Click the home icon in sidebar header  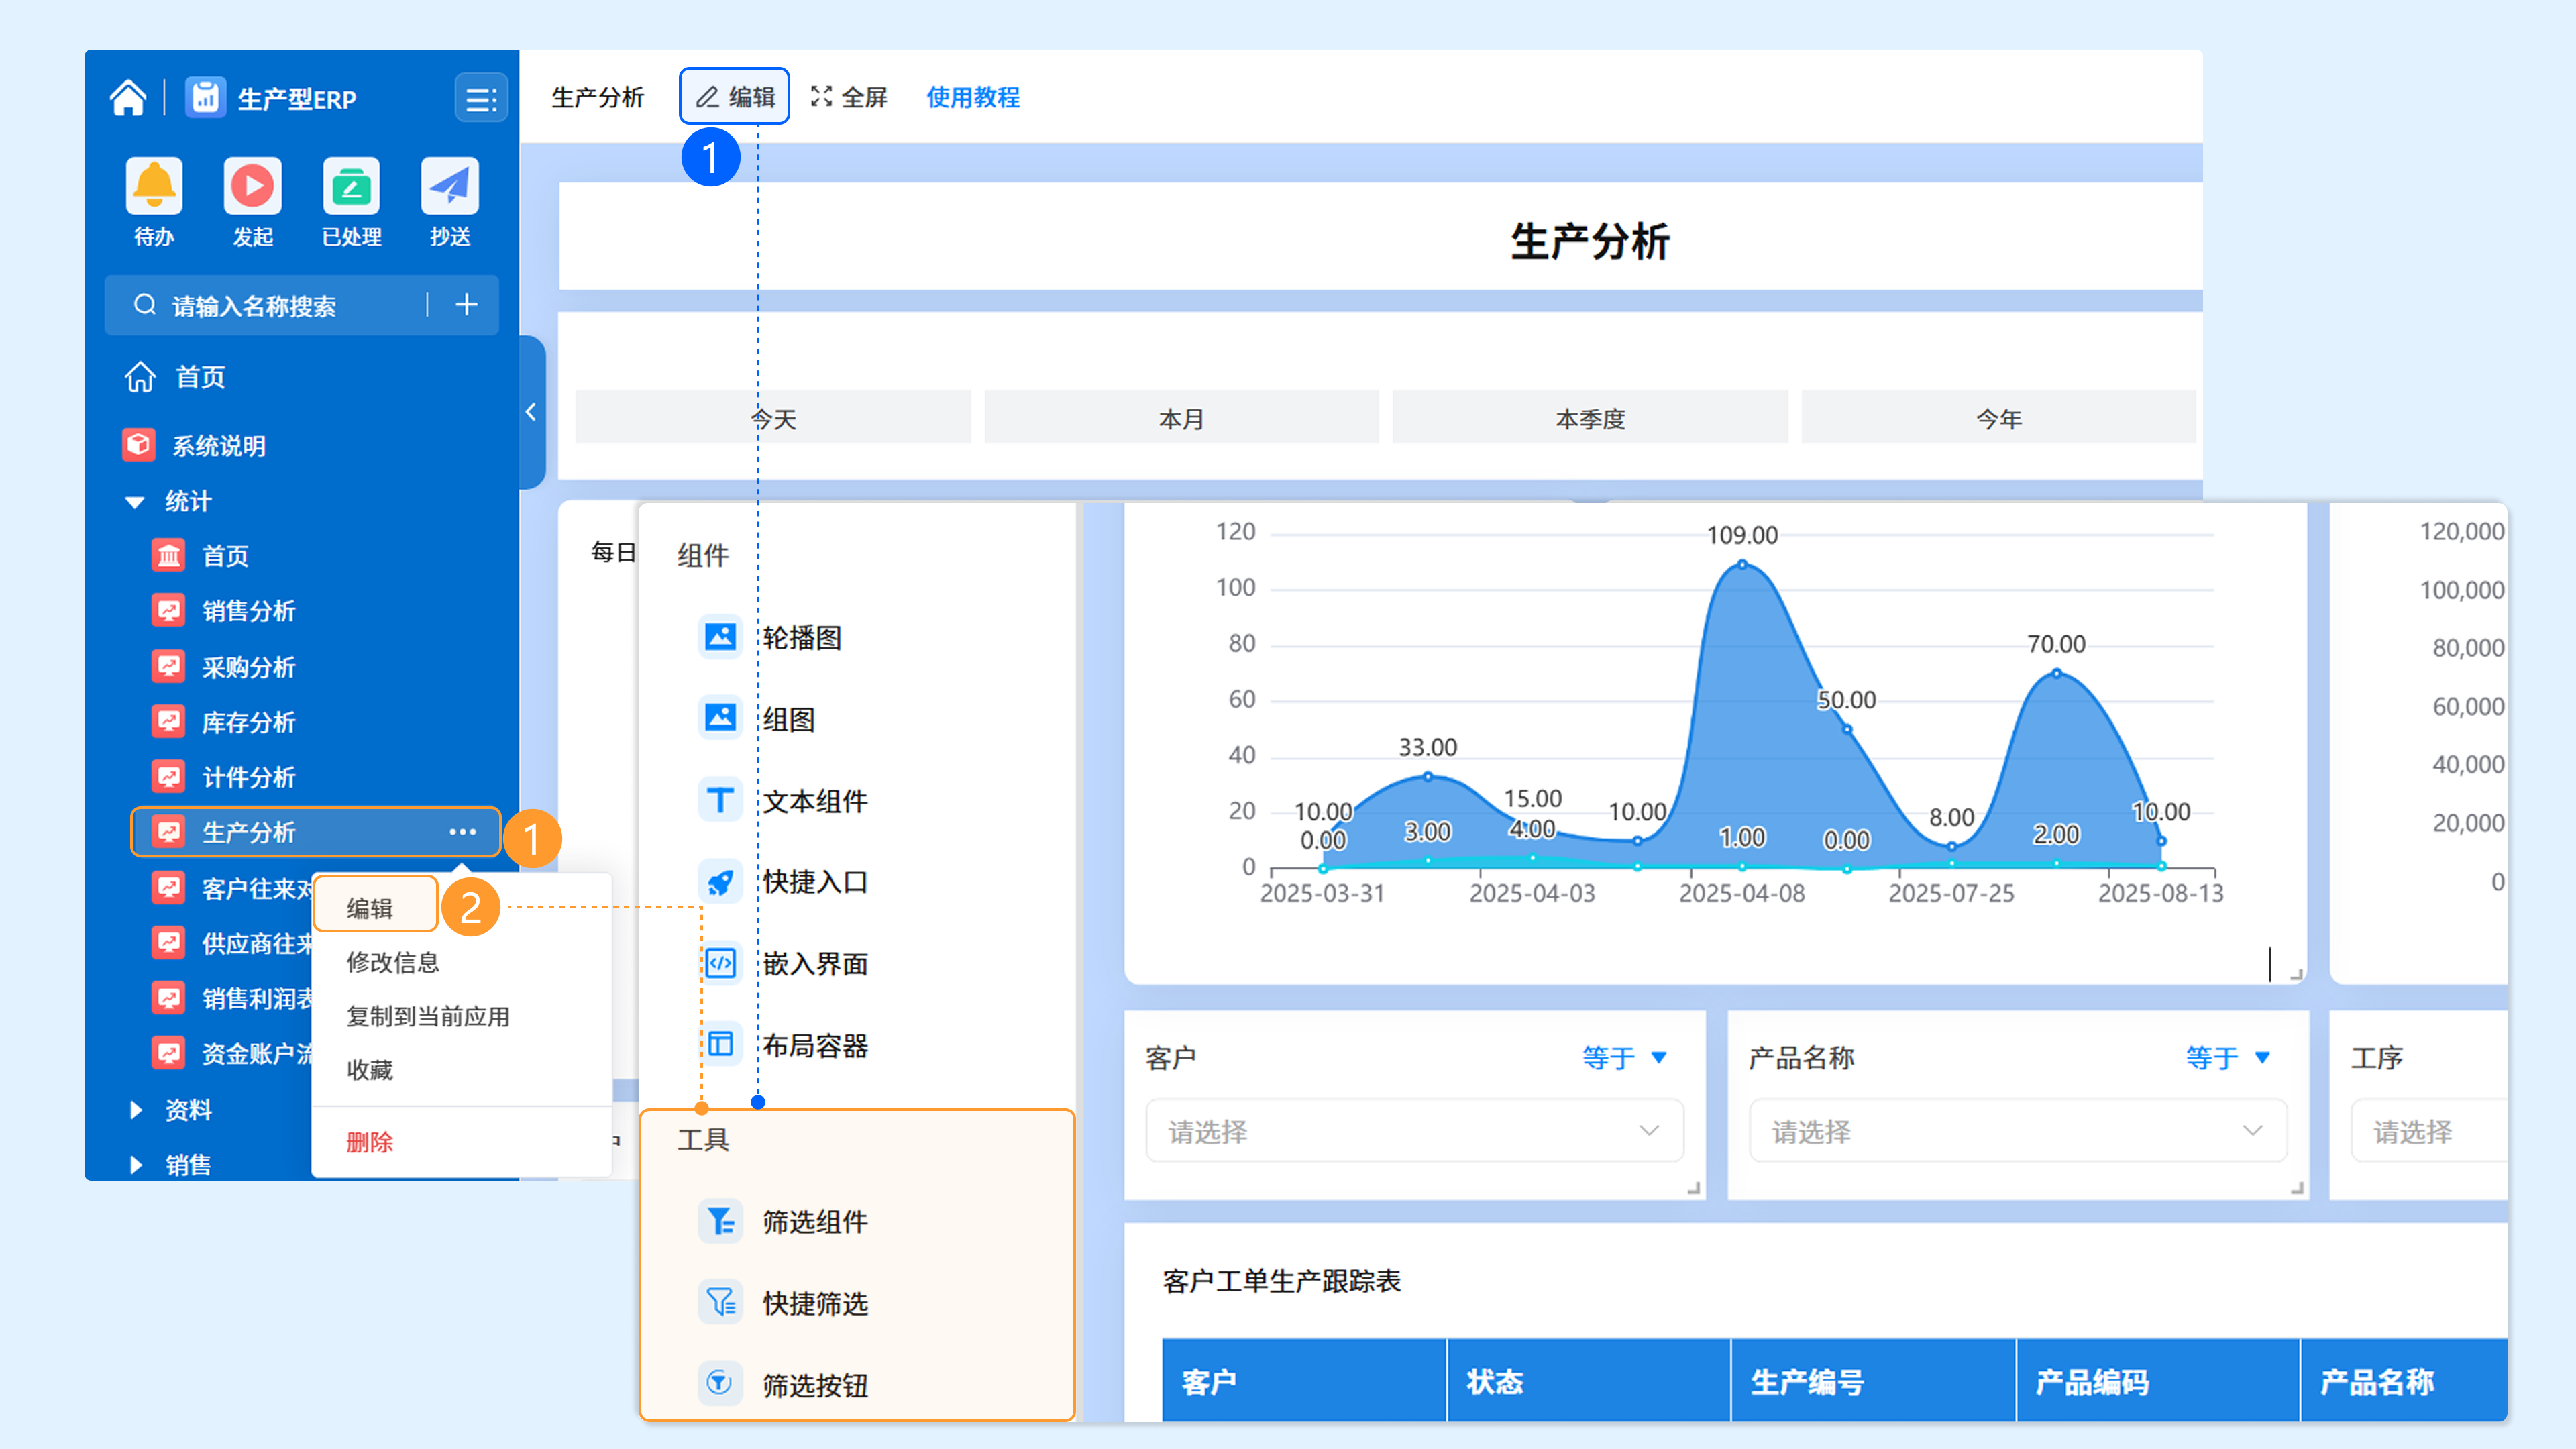click(128, 98)
